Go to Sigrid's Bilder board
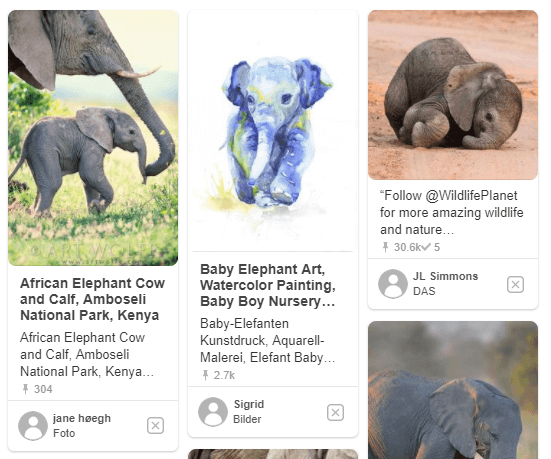 (x=247, y=419)
